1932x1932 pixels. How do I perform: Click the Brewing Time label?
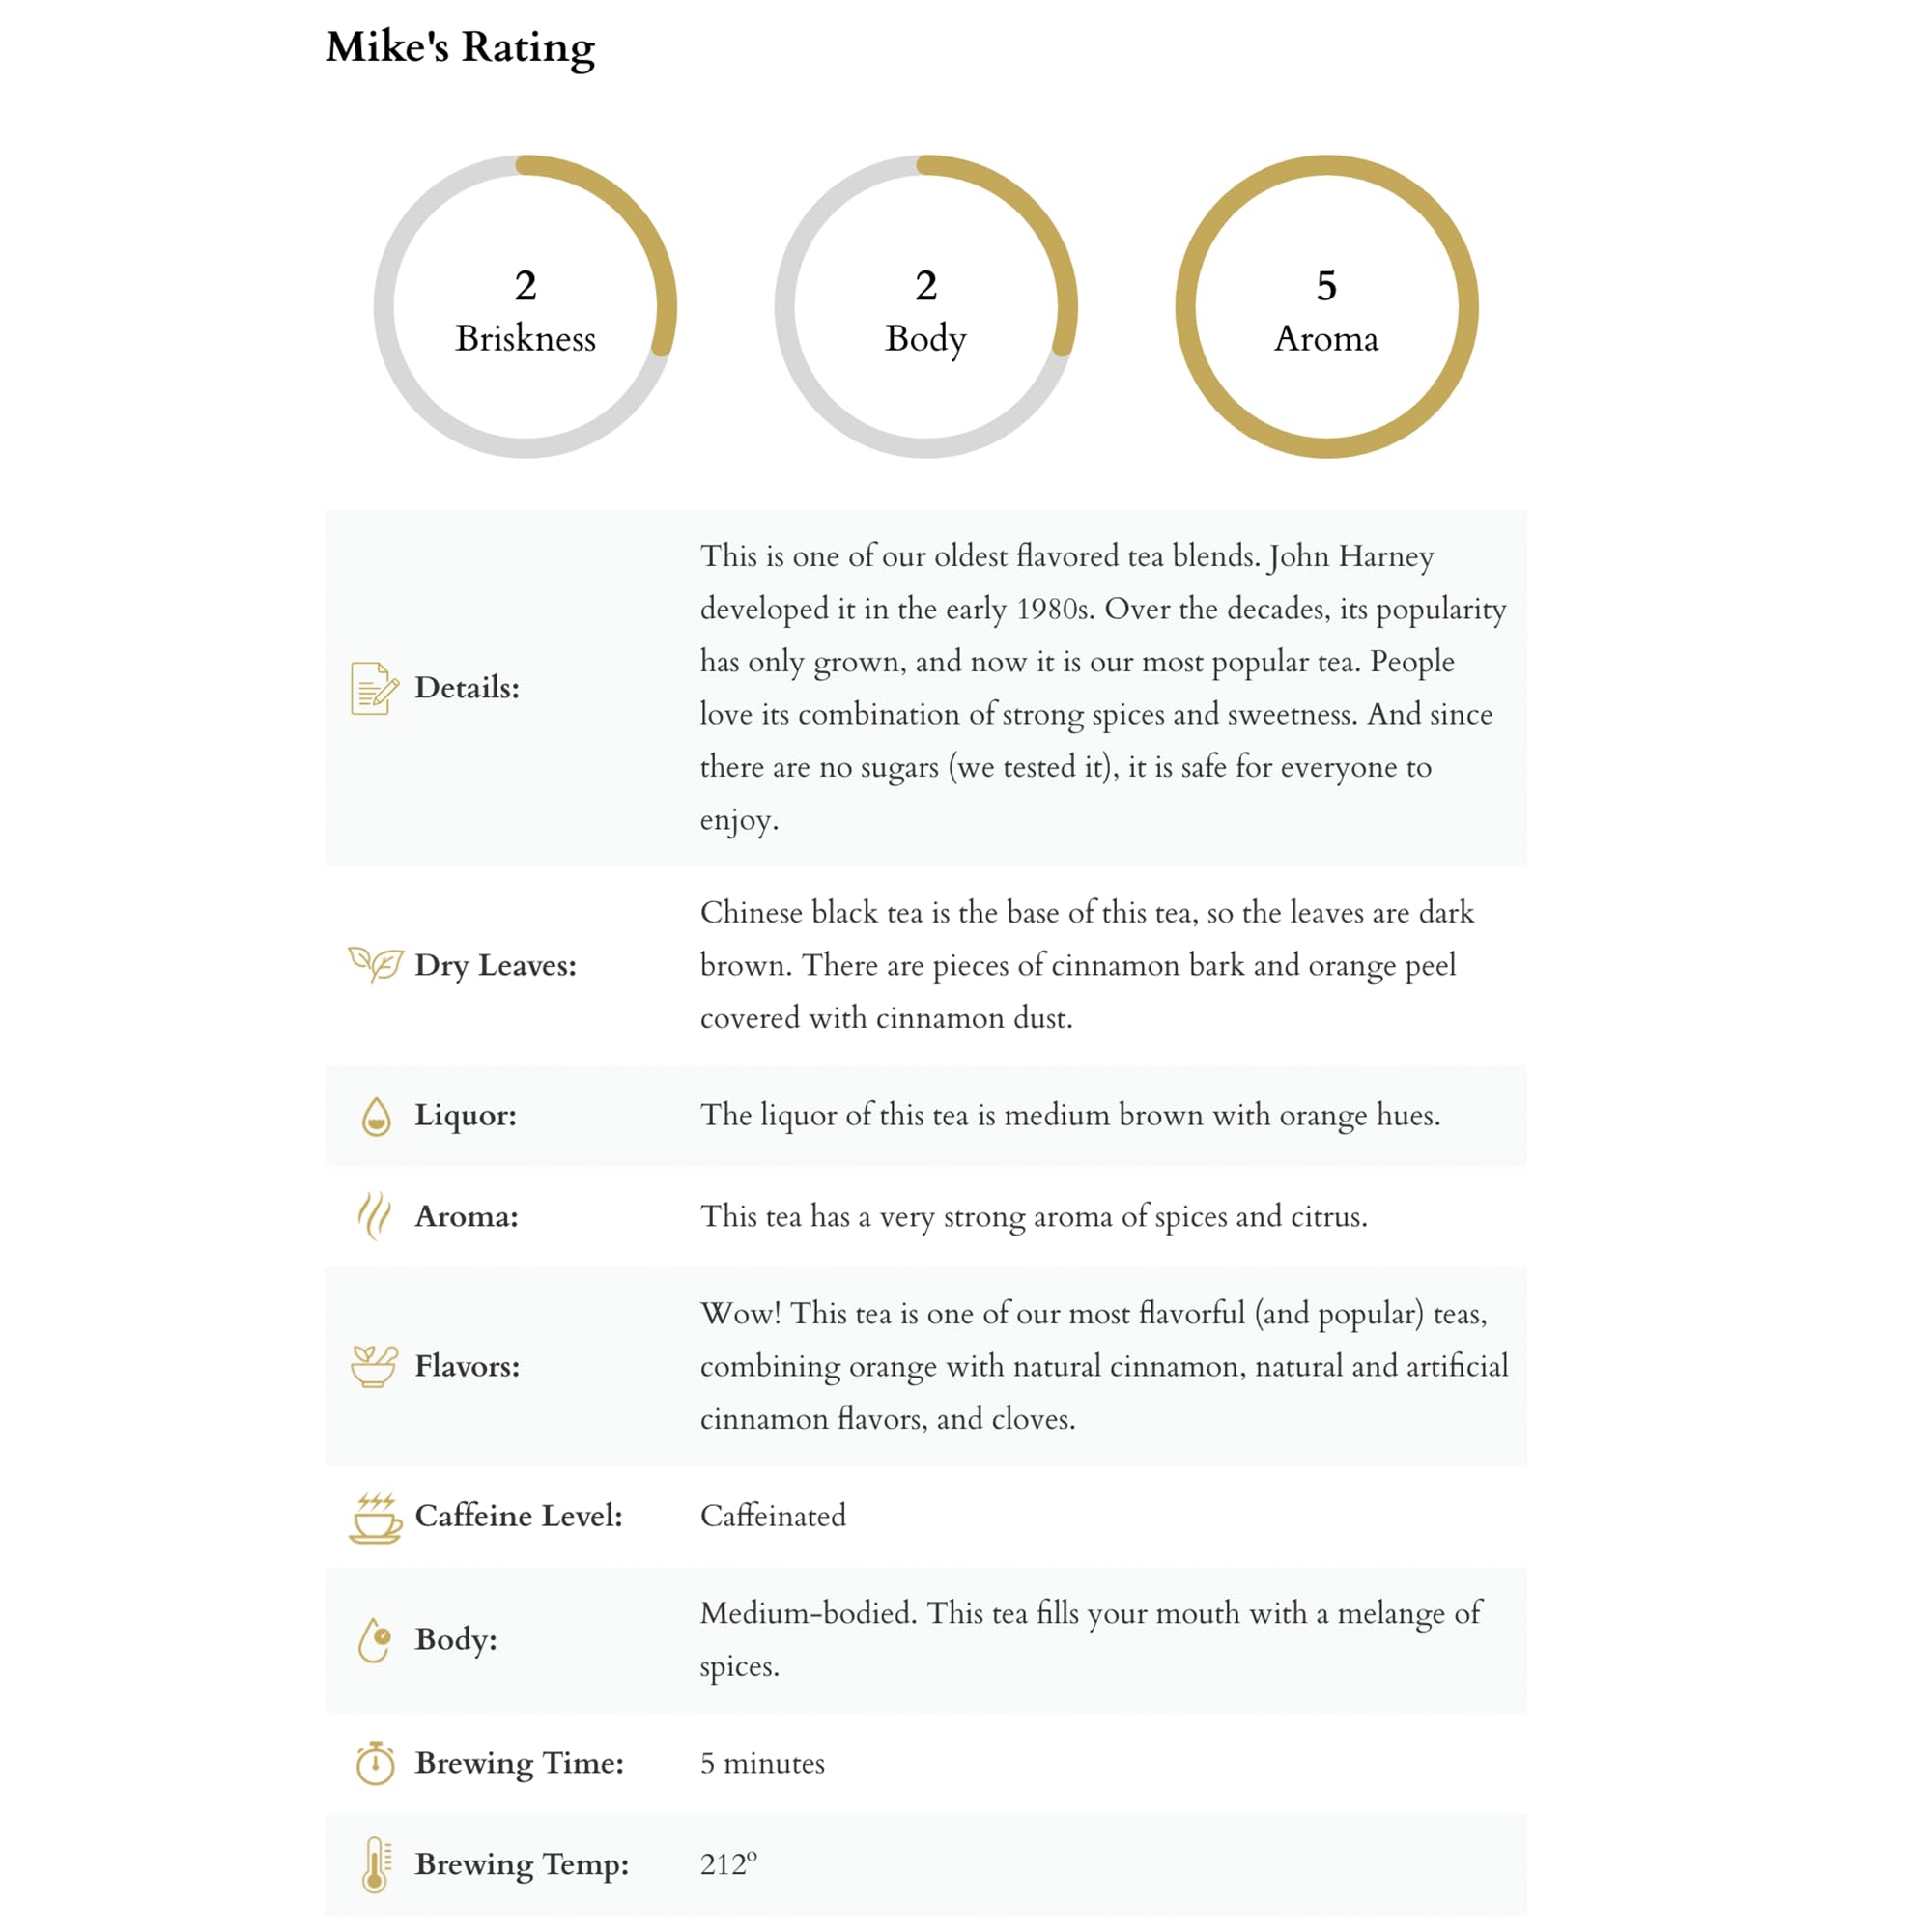519,1763
